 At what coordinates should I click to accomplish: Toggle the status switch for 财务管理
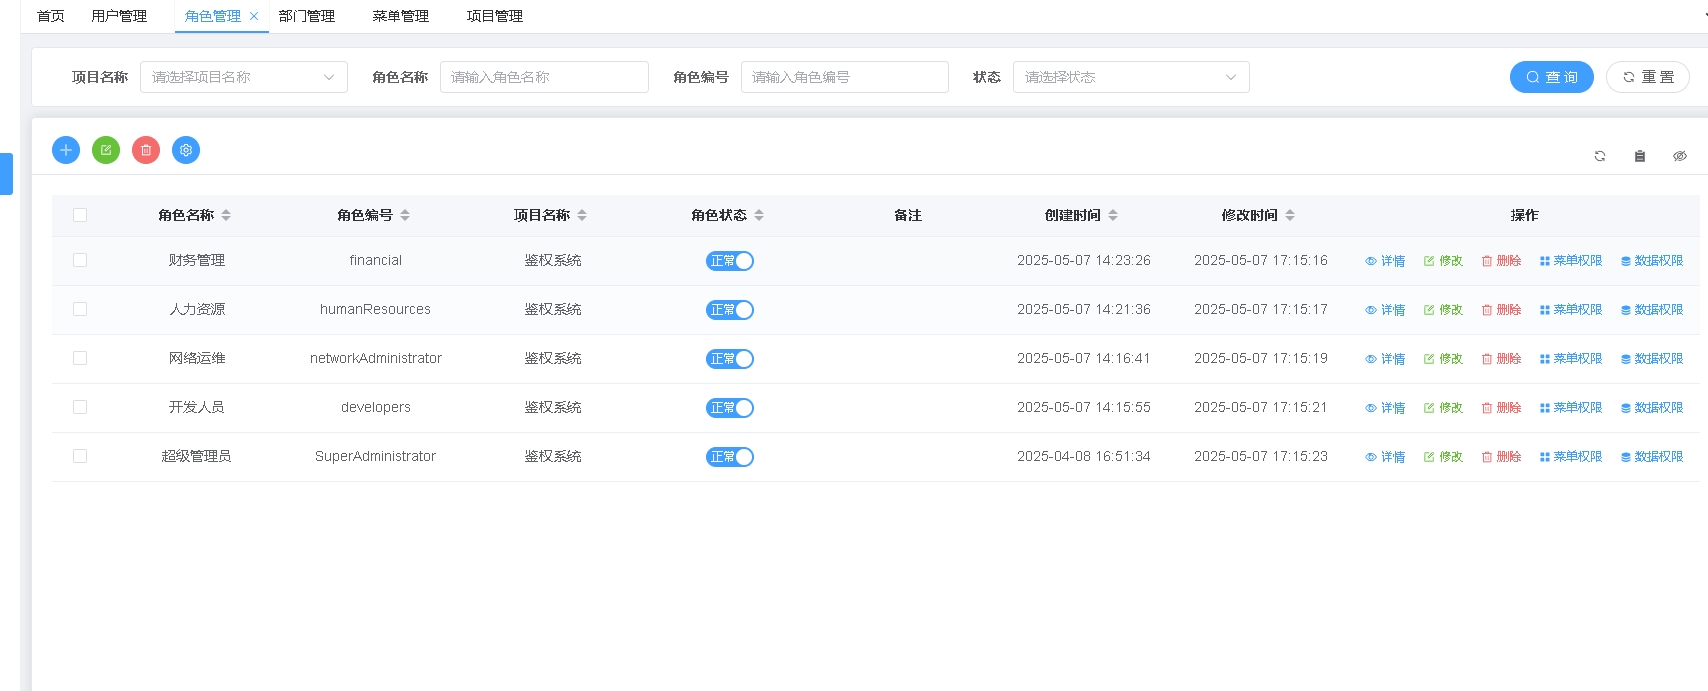click(730, 261)
